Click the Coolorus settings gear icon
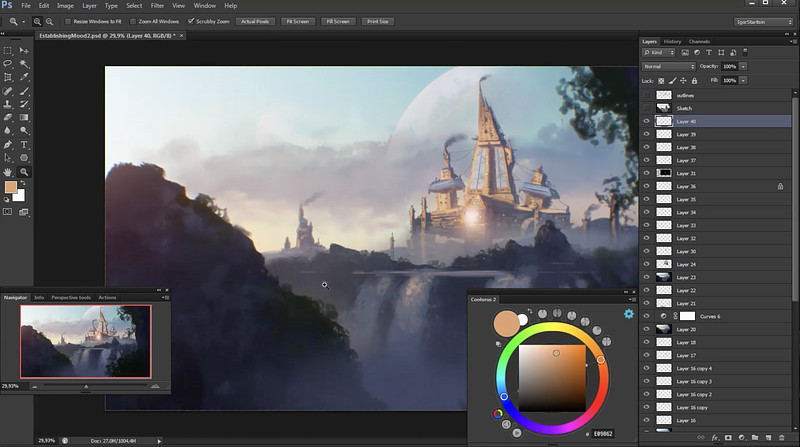This screenshot has height=447, width=800. click(629, 313)
